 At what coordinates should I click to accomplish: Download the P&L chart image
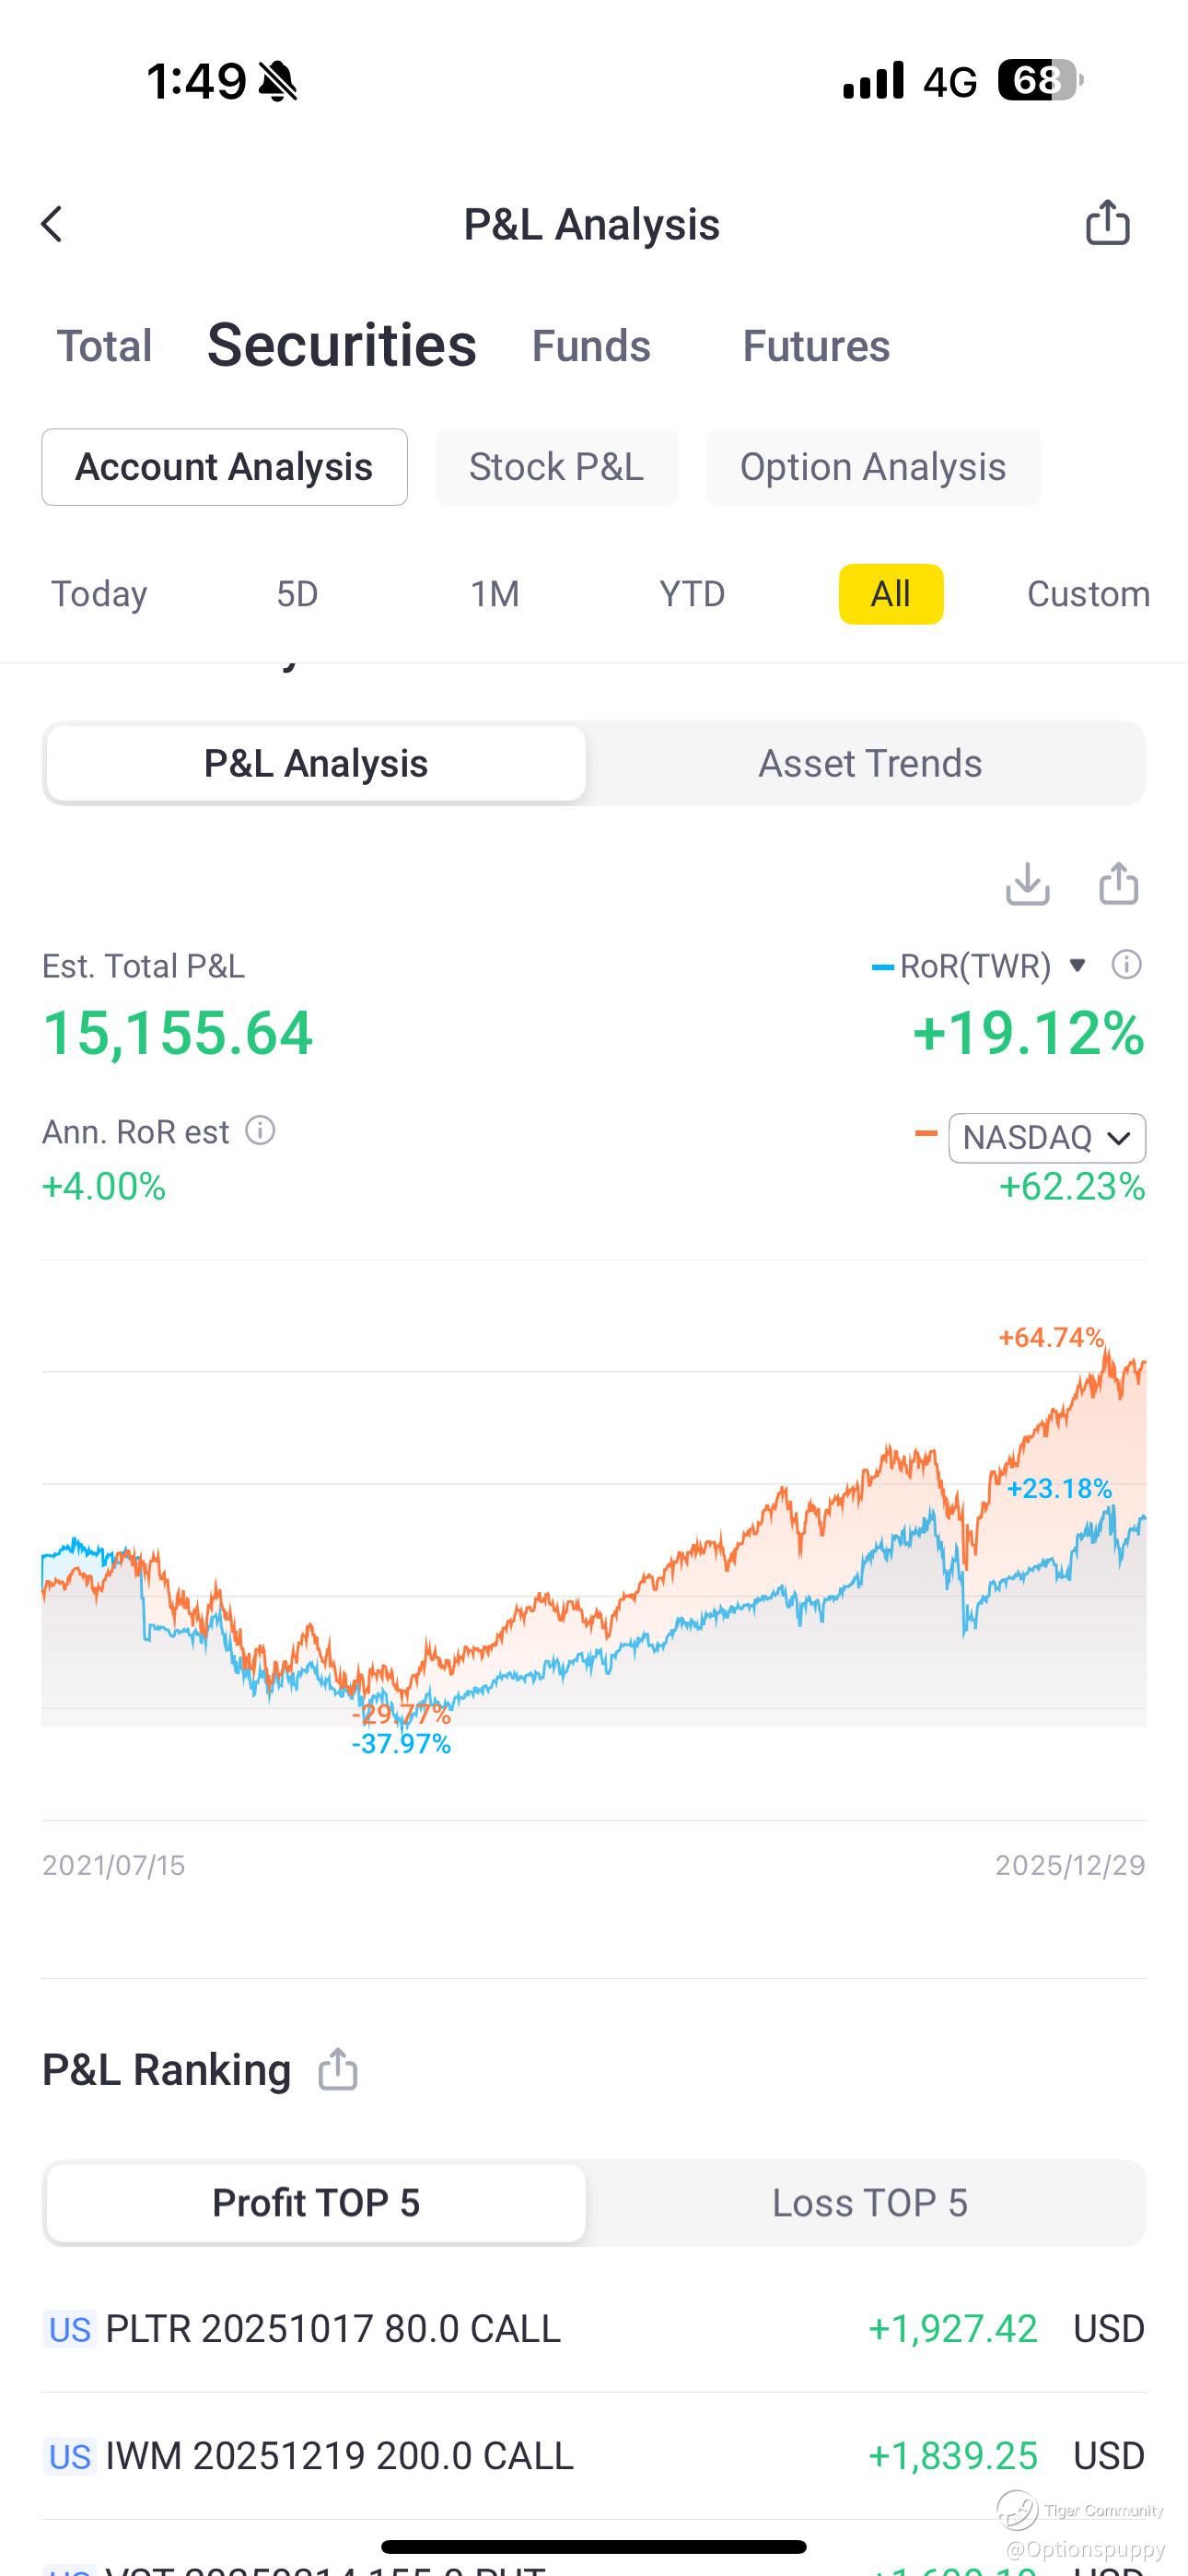point(1027,883)
